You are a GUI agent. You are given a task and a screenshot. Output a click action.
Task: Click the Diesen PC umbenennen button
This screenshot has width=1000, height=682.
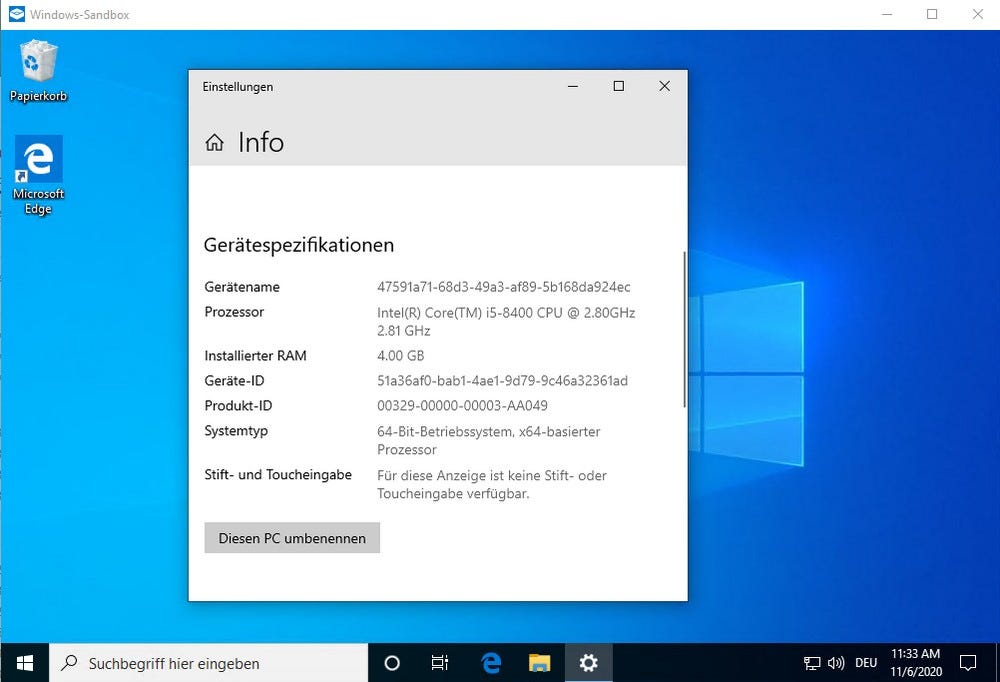point(292,538)
